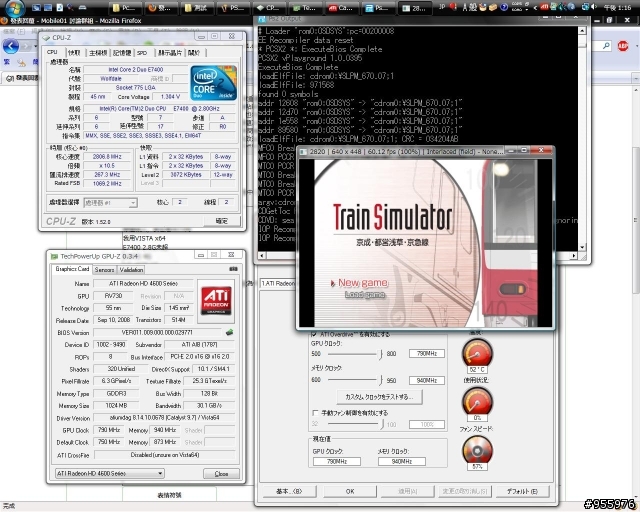
Task: Click the fan speed gauge icon
Action: point(477,452)
